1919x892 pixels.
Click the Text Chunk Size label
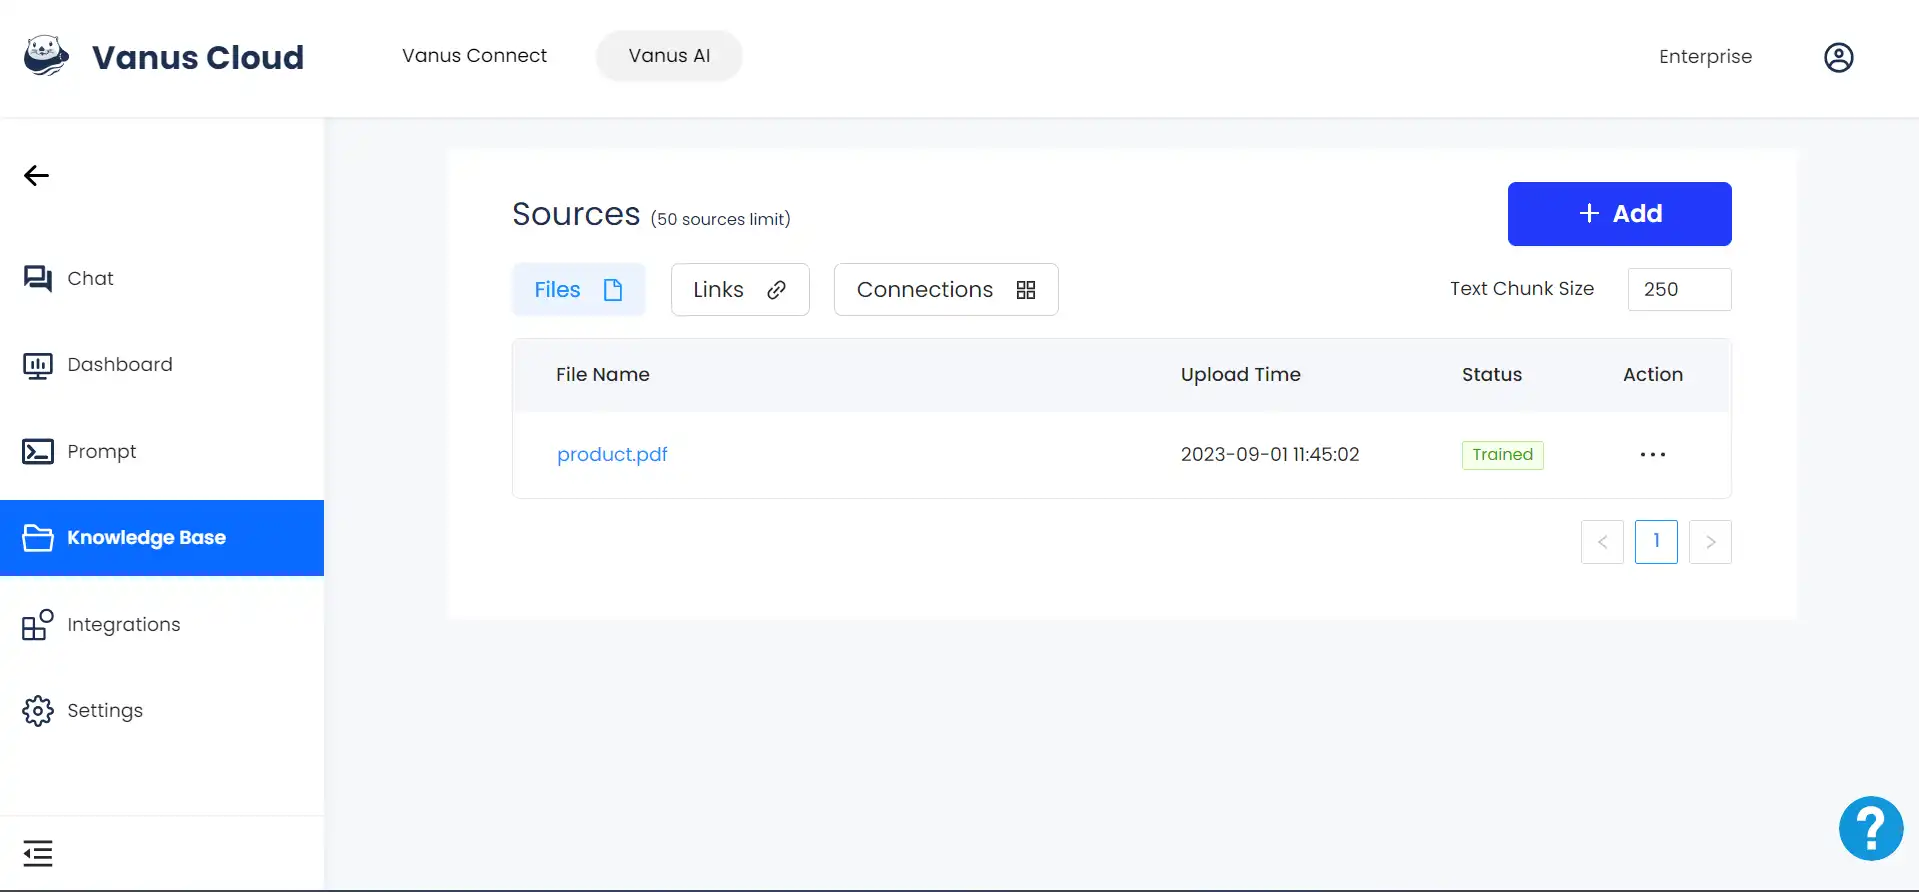1522,289
